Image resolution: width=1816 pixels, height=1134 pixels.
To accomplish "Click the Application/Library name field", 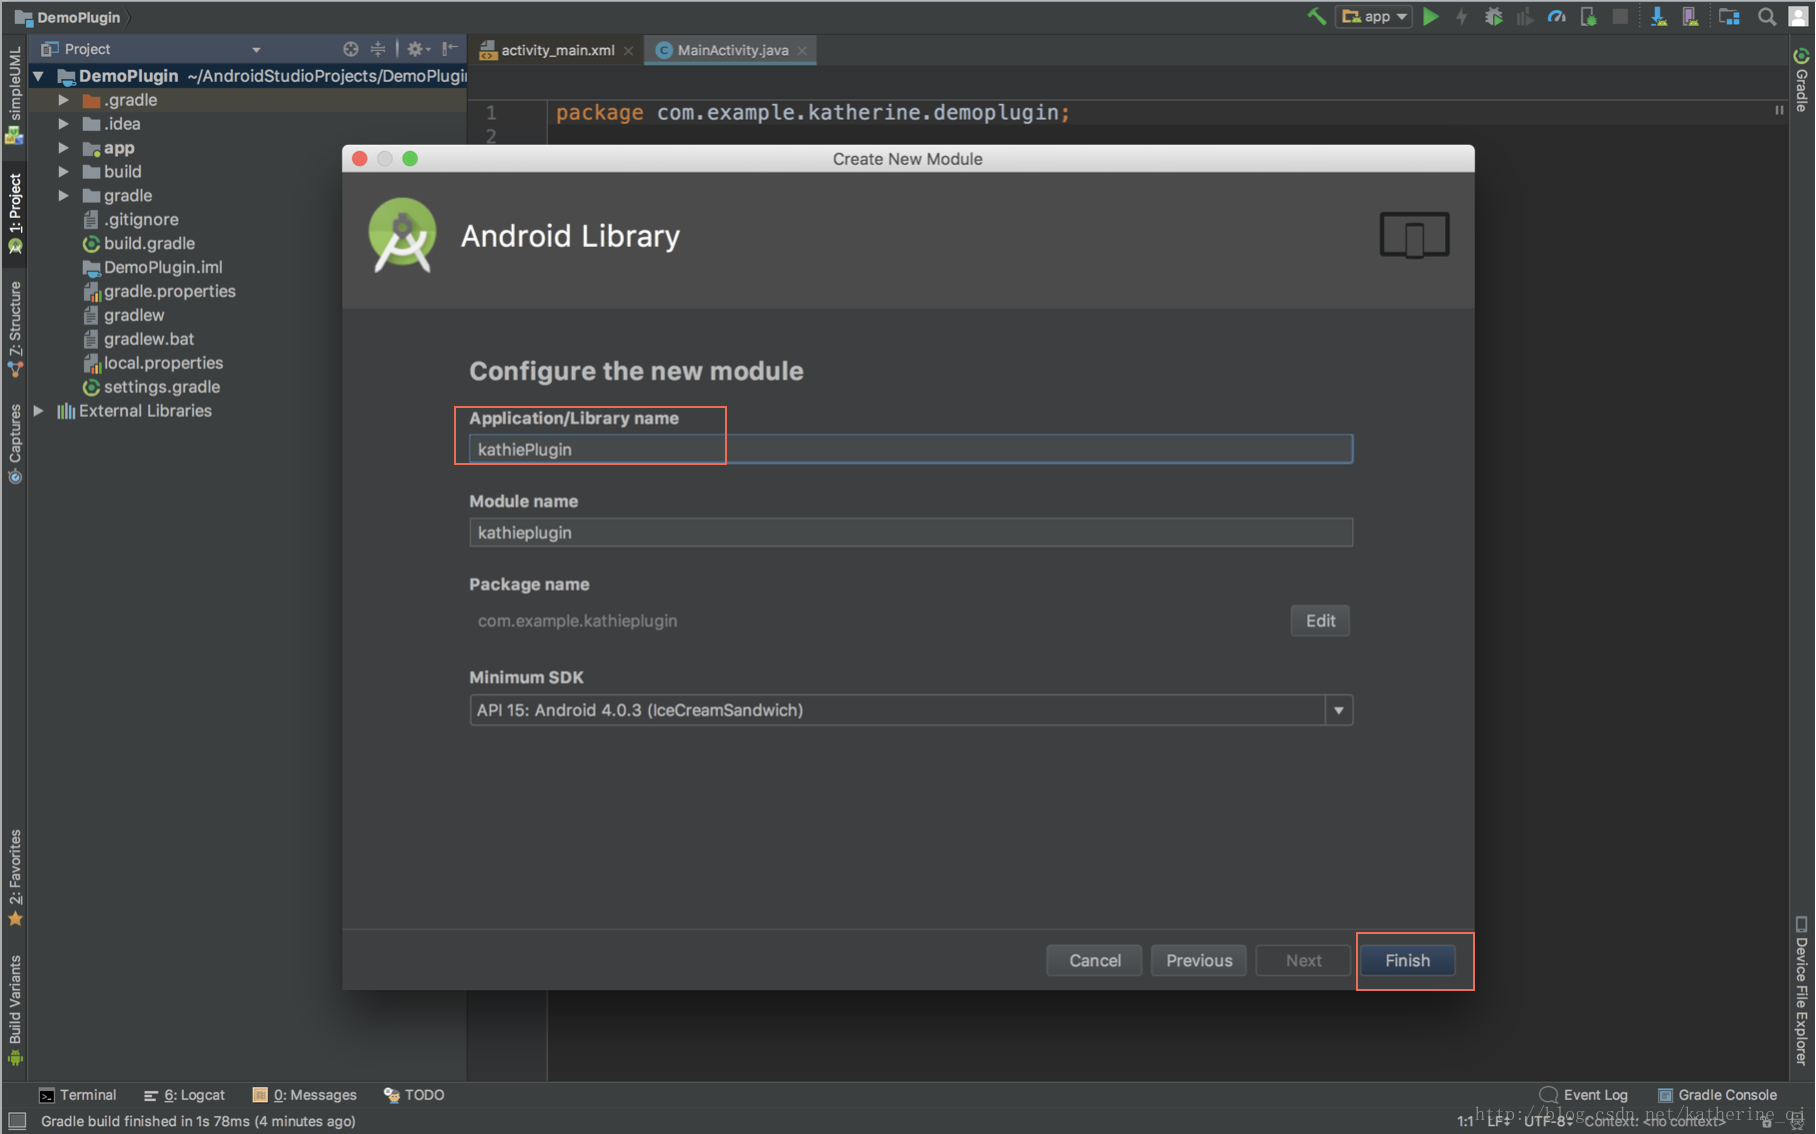I will pos(910,449).
